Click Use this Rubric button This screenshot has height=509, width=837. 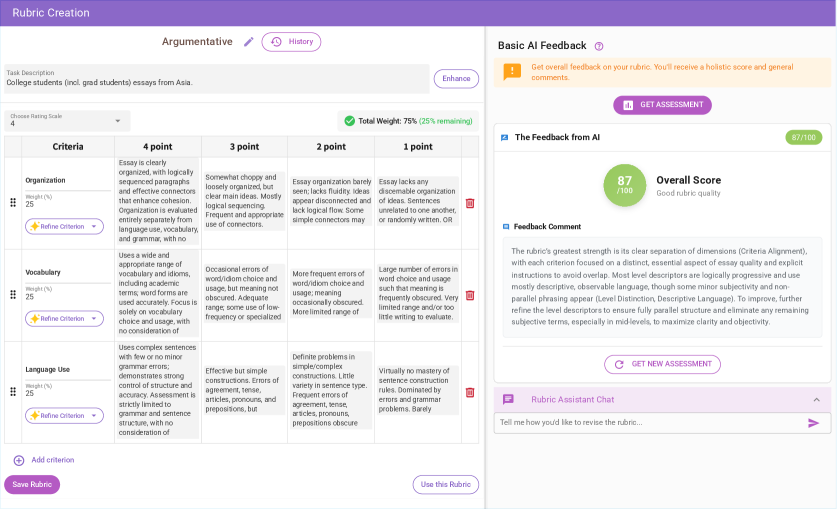point(445,485)
